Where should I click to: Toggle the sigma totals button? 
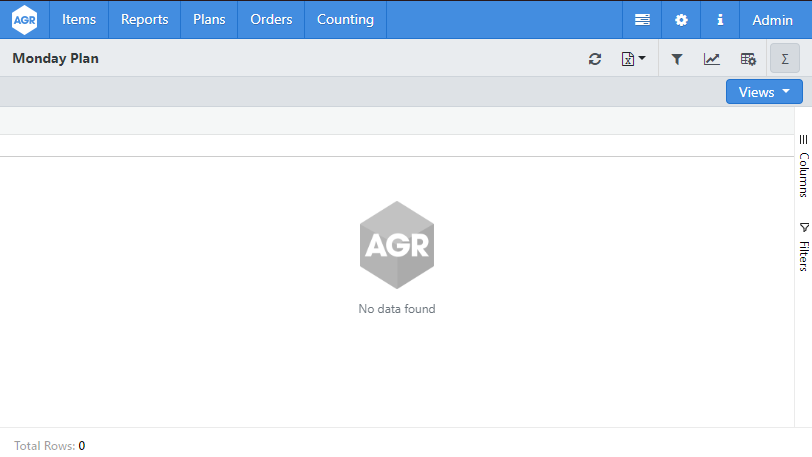pos(785,59)
